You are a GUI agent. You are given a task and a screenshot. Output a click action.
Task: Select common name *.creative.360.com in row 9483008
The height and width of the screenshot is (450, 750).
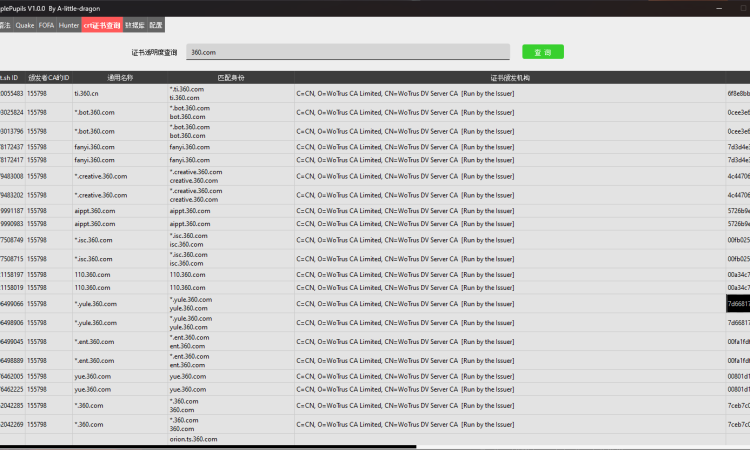tap(120, 176)
